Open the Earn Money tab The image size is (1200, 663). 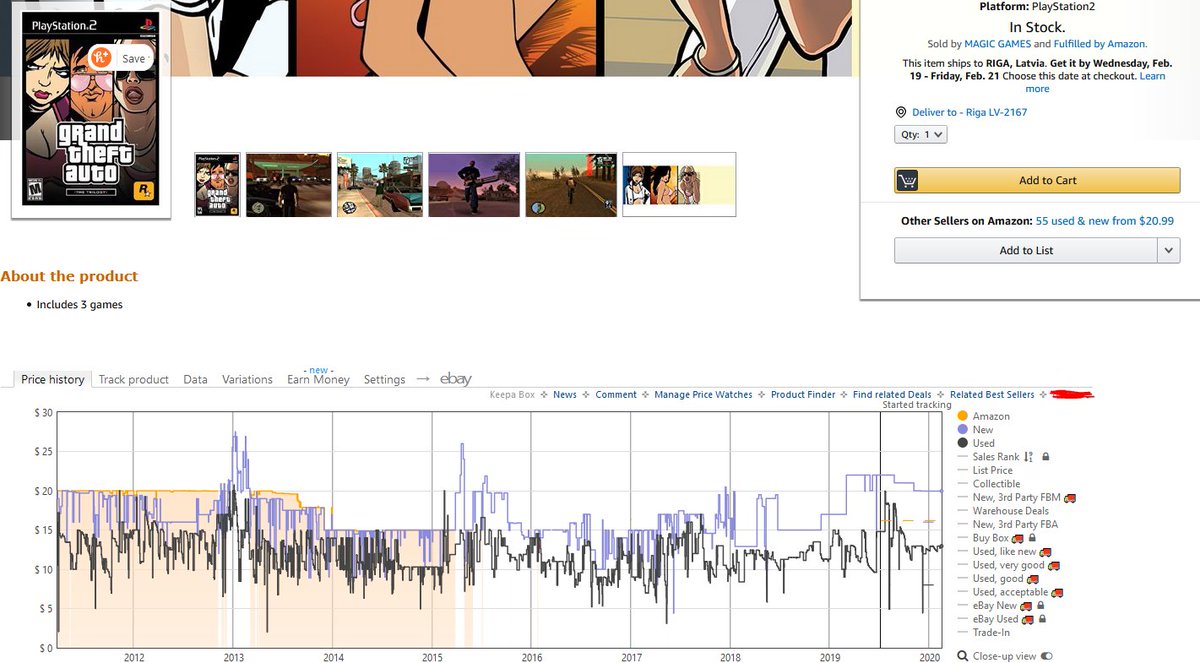coord(318,379)
